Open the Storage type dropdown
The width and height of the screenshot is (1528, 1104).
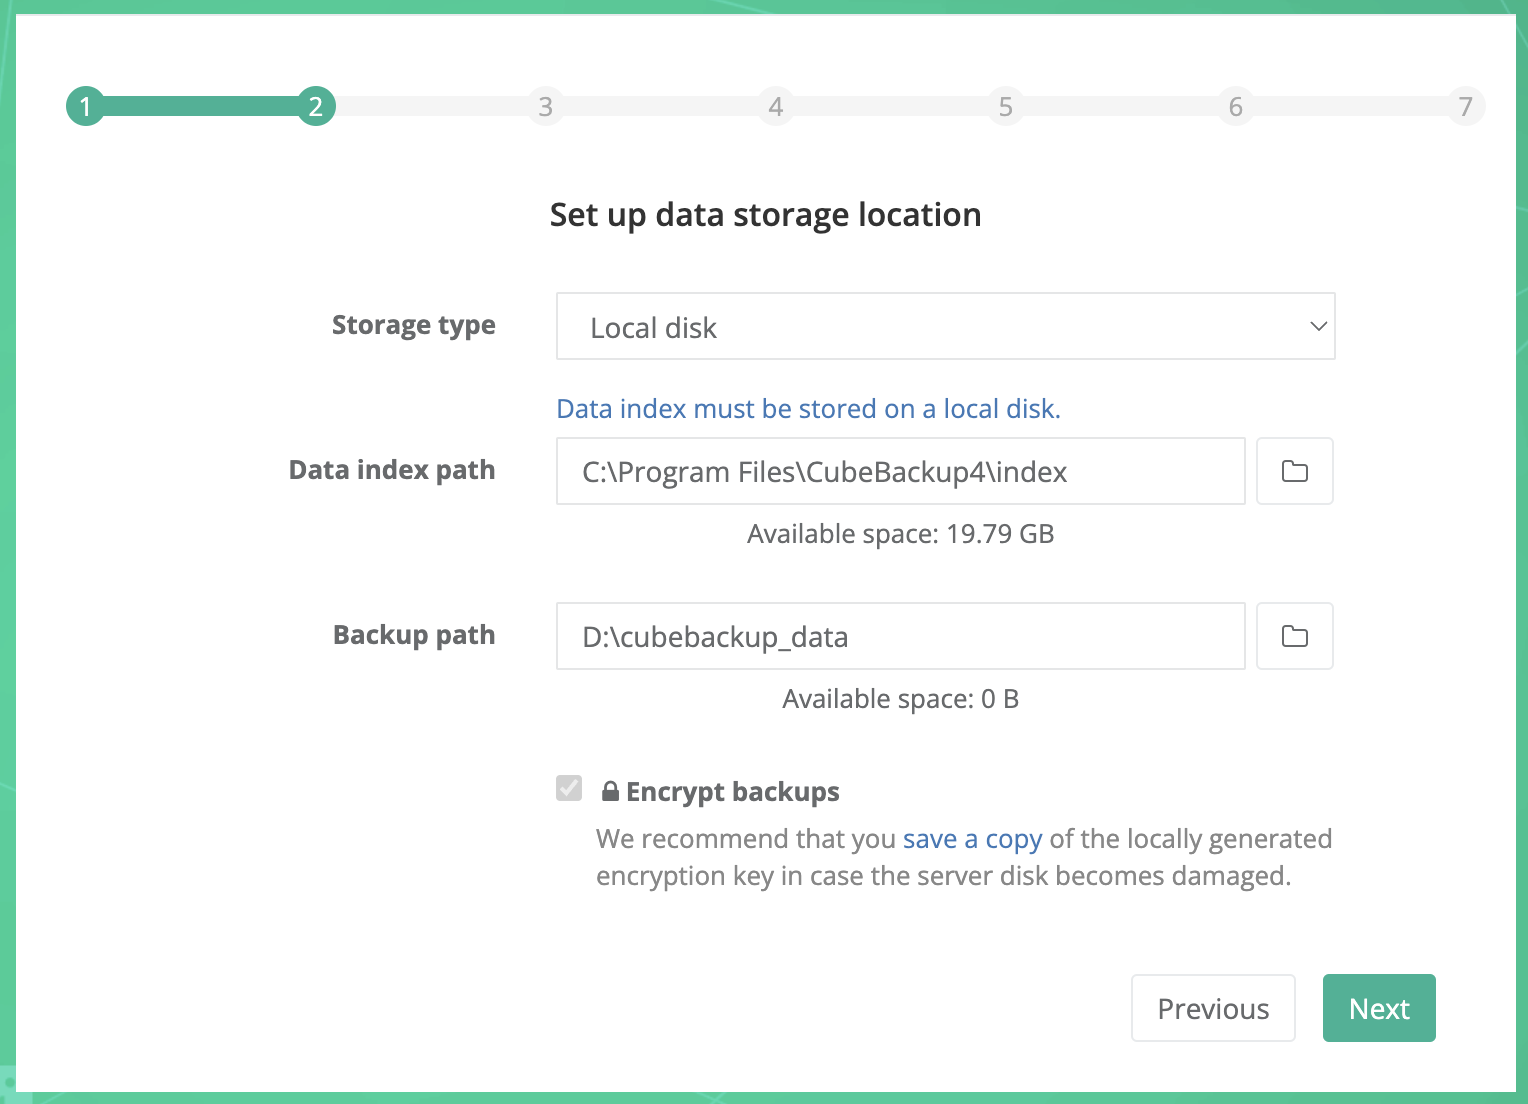[x=944, y=326]
